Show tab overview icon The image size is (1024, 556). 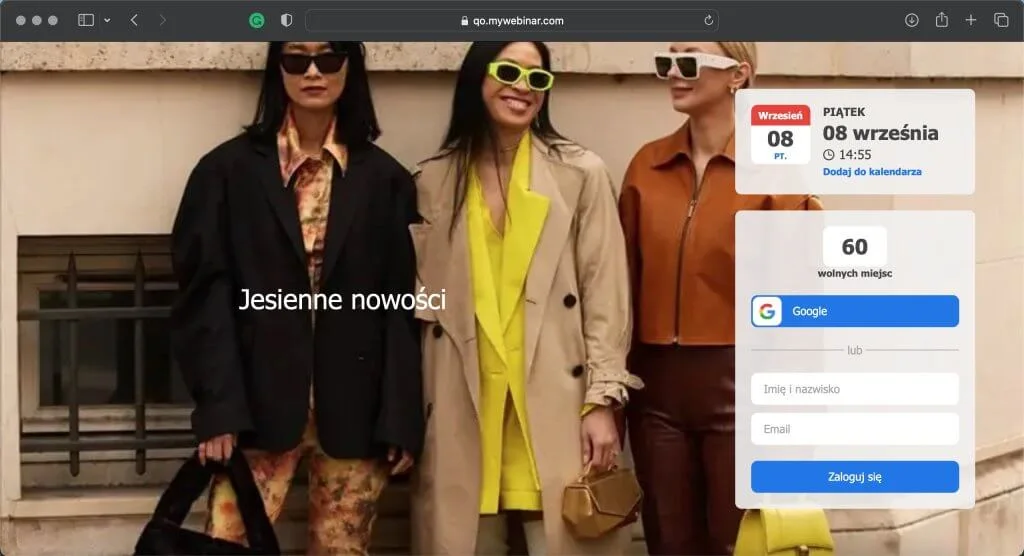1001,20
